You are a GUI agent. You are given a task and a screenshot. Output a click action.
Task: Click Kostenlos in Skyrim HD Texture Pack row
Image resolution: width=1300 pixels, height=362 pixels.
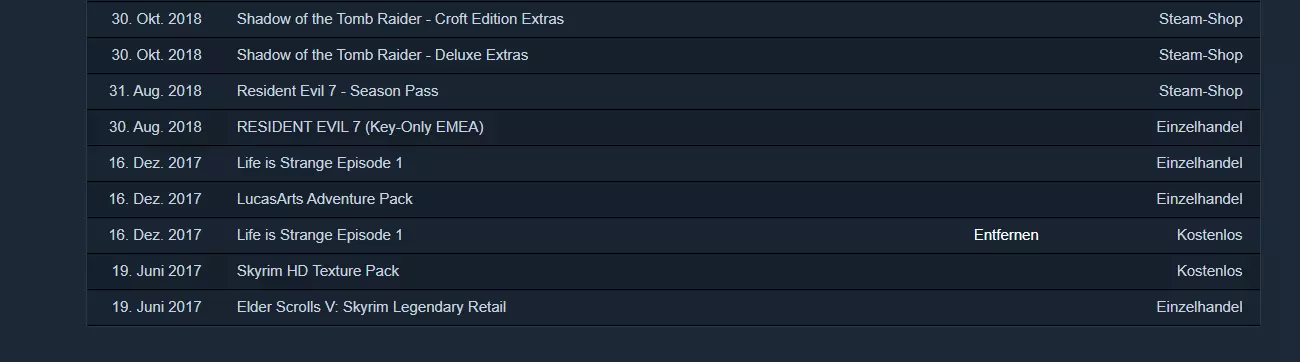[1209, 271]
